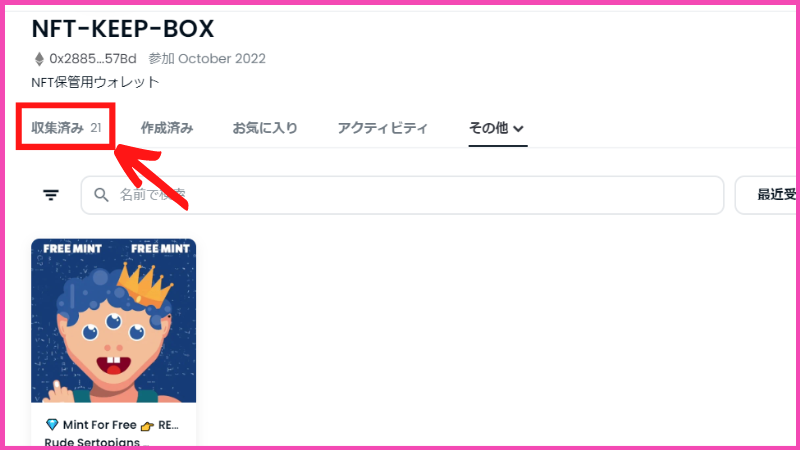Click the magnifier icon in the search bar
800x450 pixels.
coord(101,195)
